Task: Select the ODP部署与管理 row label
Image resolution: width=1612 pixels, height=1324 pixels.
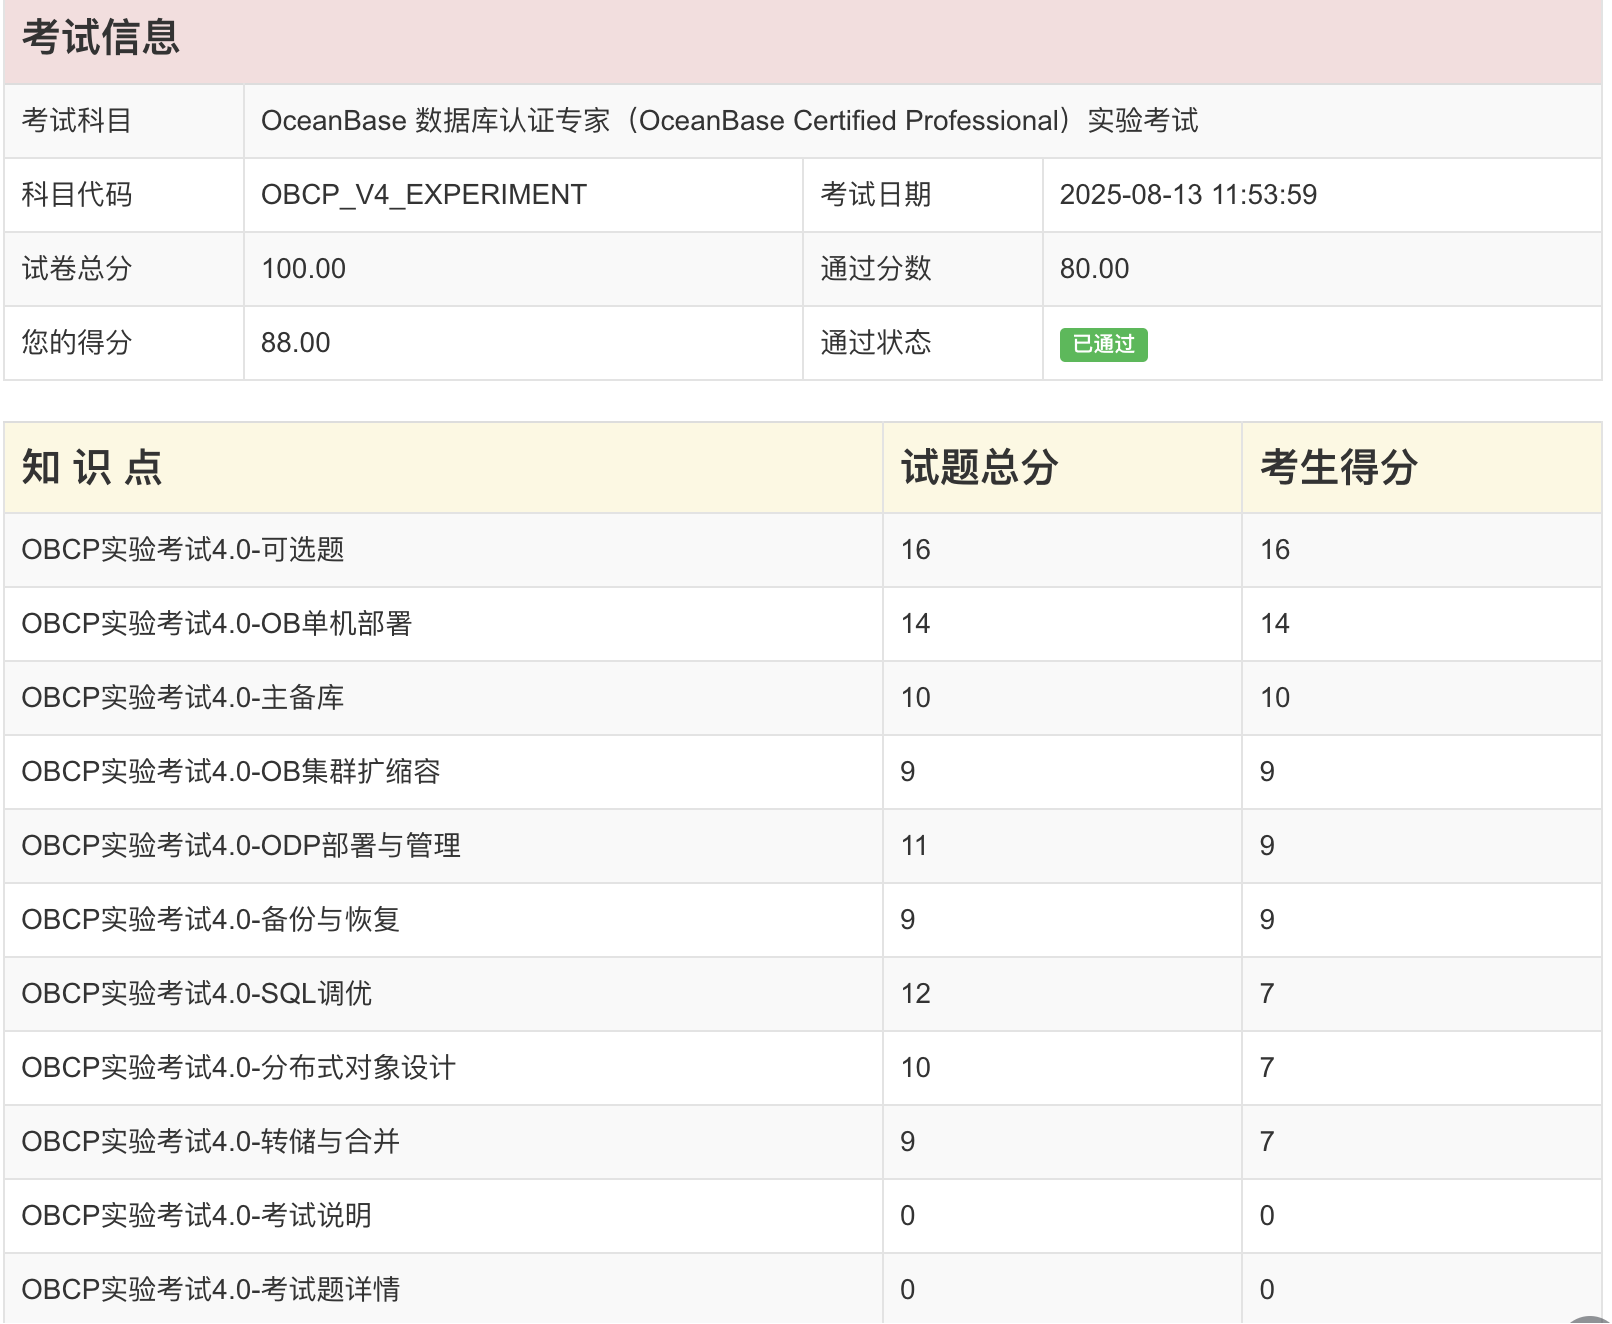Action: (x=241, y=846)
